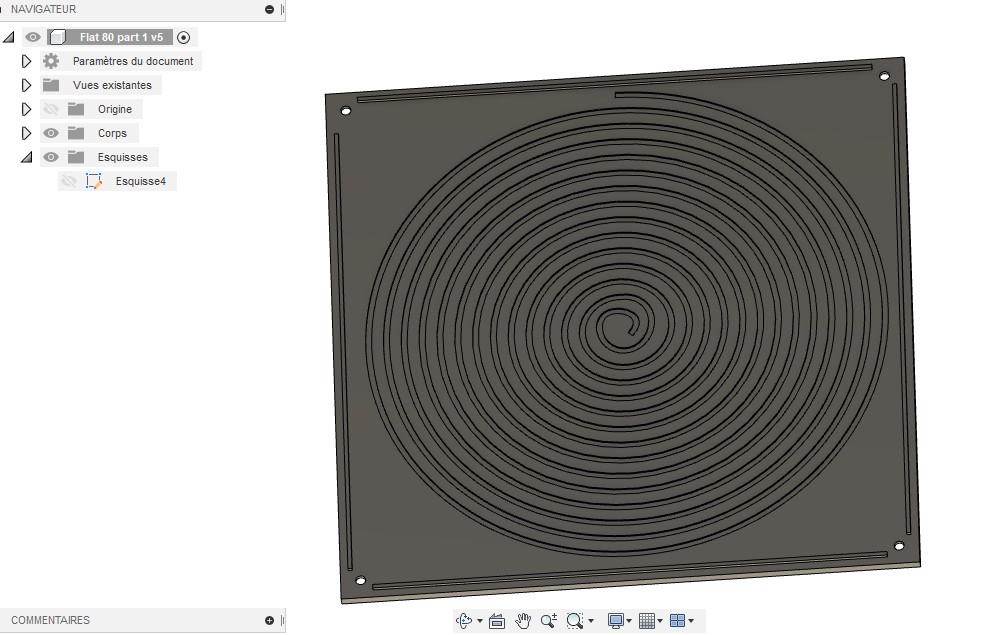Click the Grid and Snaps icon
Screen dimensions: 999x635
tap(647, 620)
